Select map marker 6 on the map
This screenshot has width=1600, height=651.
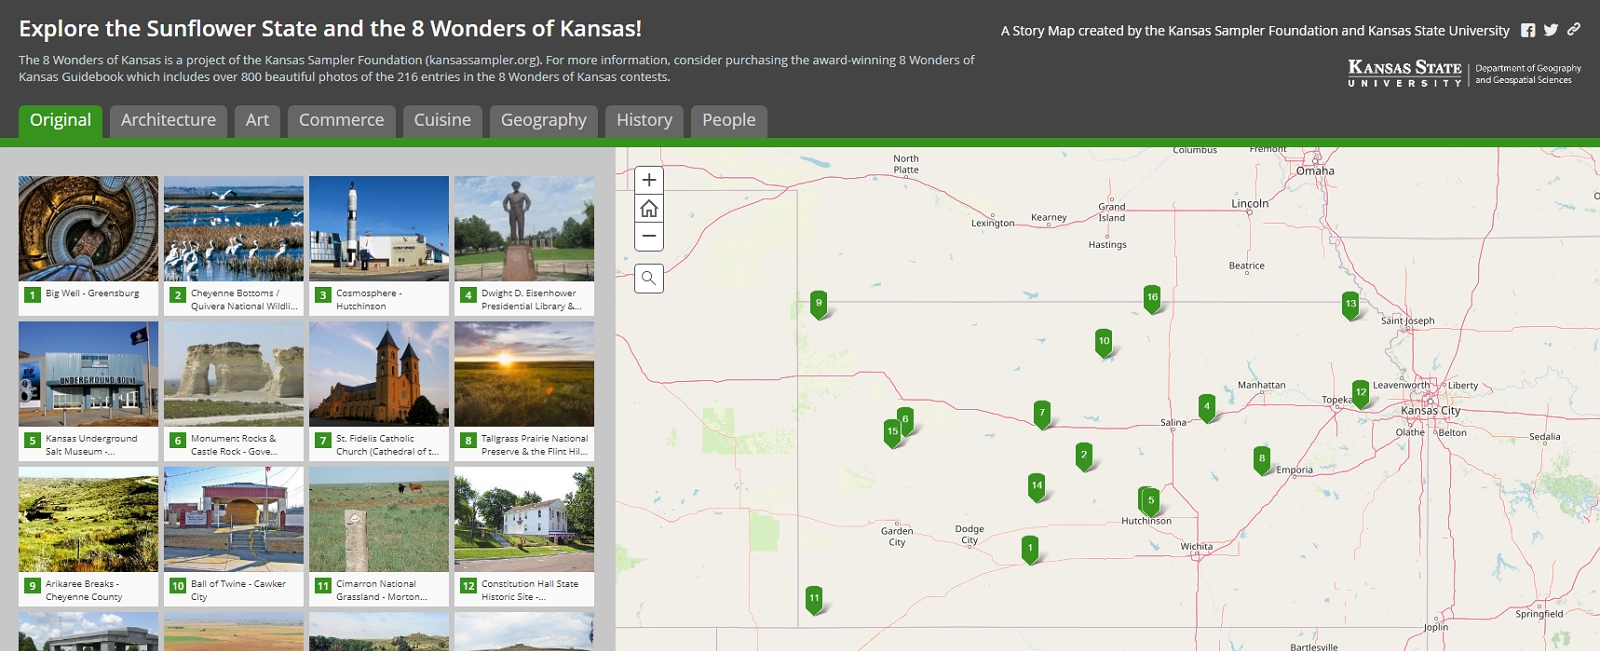[906, 419]
